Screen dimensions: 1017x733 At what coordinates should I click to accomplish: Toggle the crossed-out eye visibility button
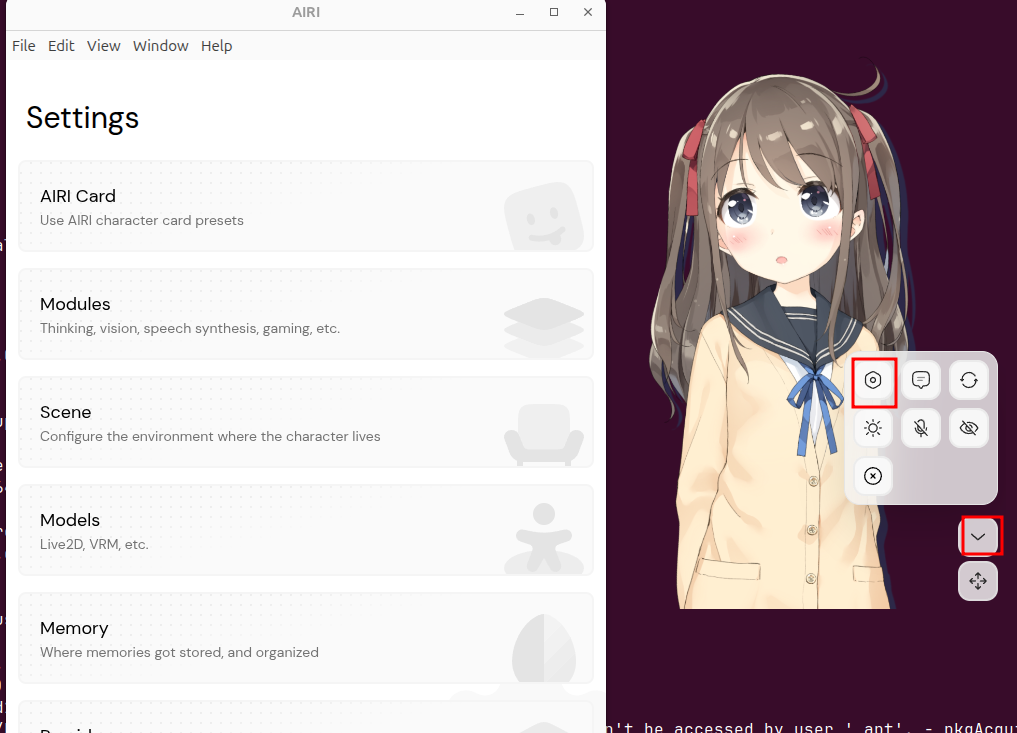968,428
